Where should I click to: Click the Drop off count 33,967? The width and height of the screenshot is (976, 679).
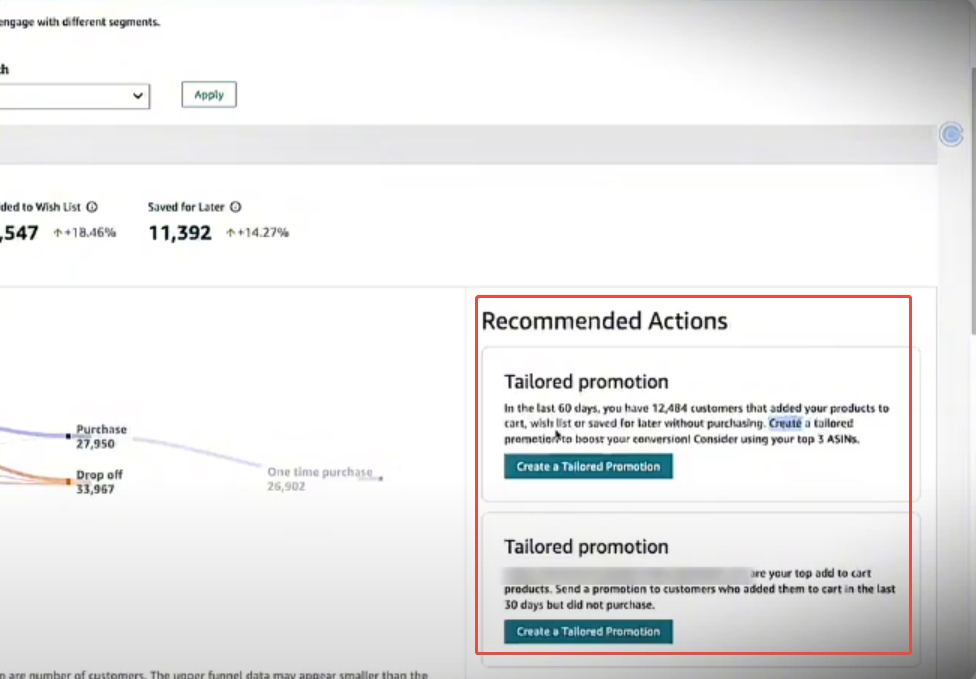click(x=98, y=490)
